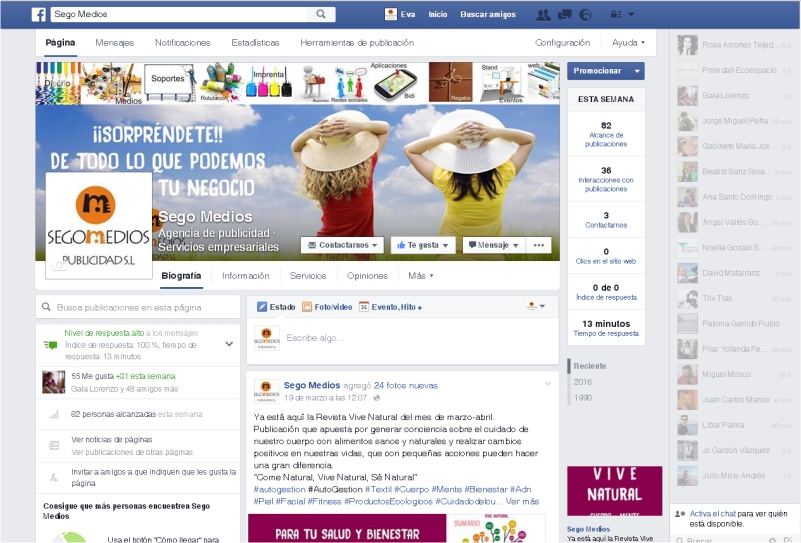This screenshot has width=801, height=543.
Task: Open the Más tab dropdown
Action: [x=421, y=276]
